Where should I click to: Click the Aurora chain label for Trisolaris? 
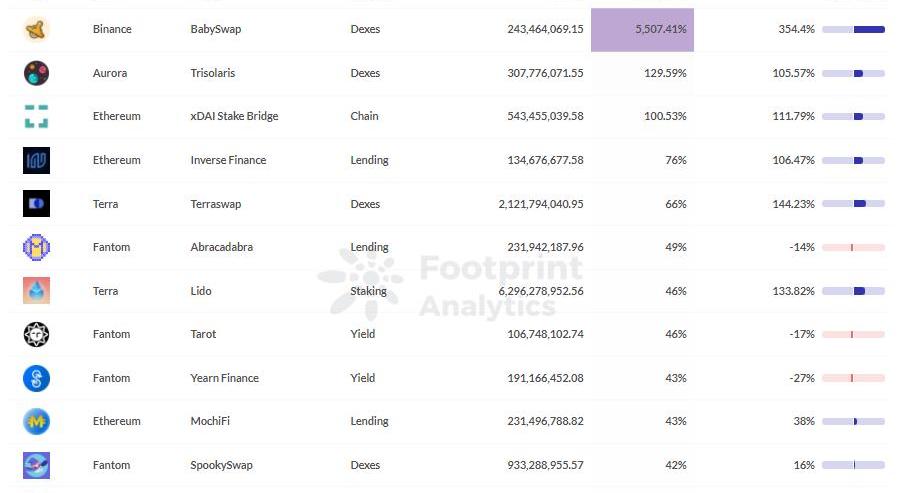click(x=110, y=73)
